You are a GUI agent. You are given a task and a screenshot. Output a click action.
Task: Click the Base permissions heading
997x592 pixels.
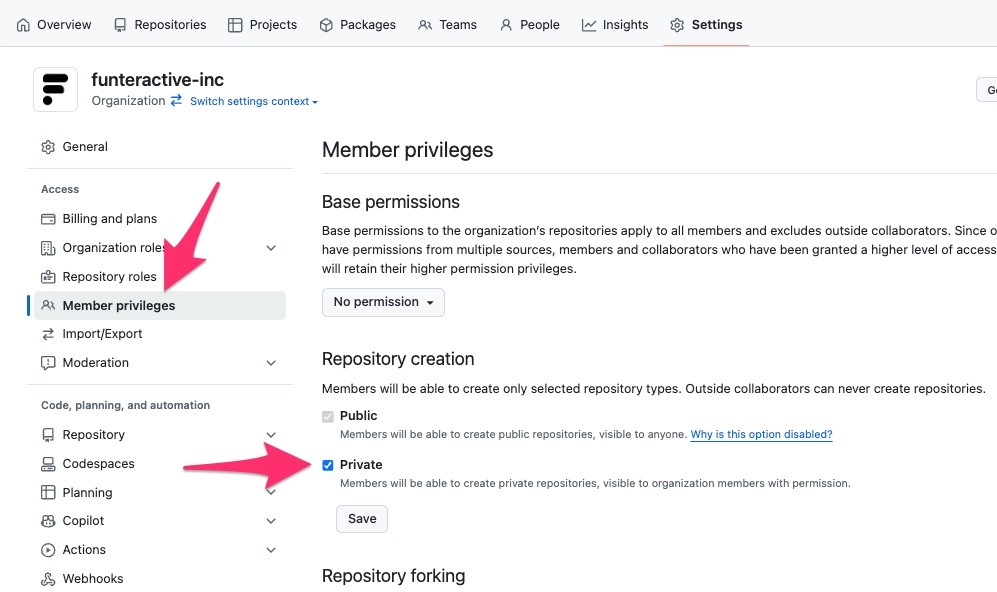[391, 202]
